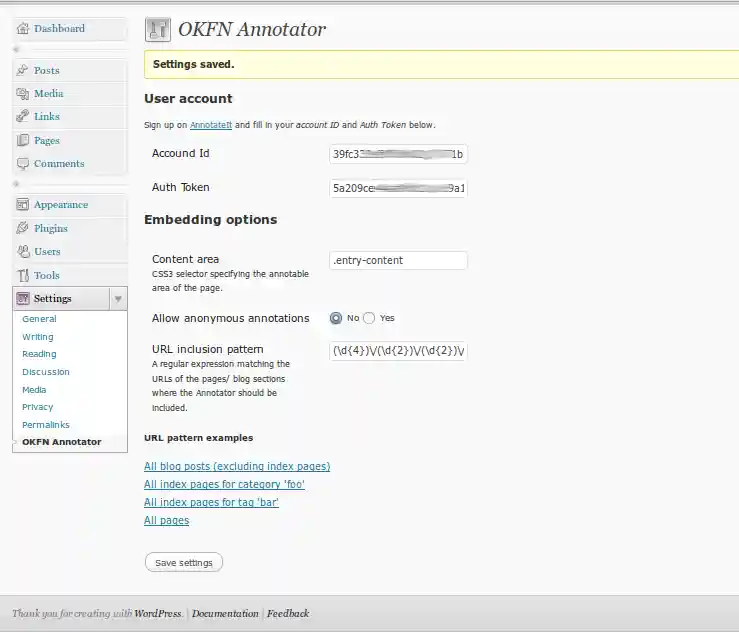
Task: Open the Pages menu
Action: (47, 140)
